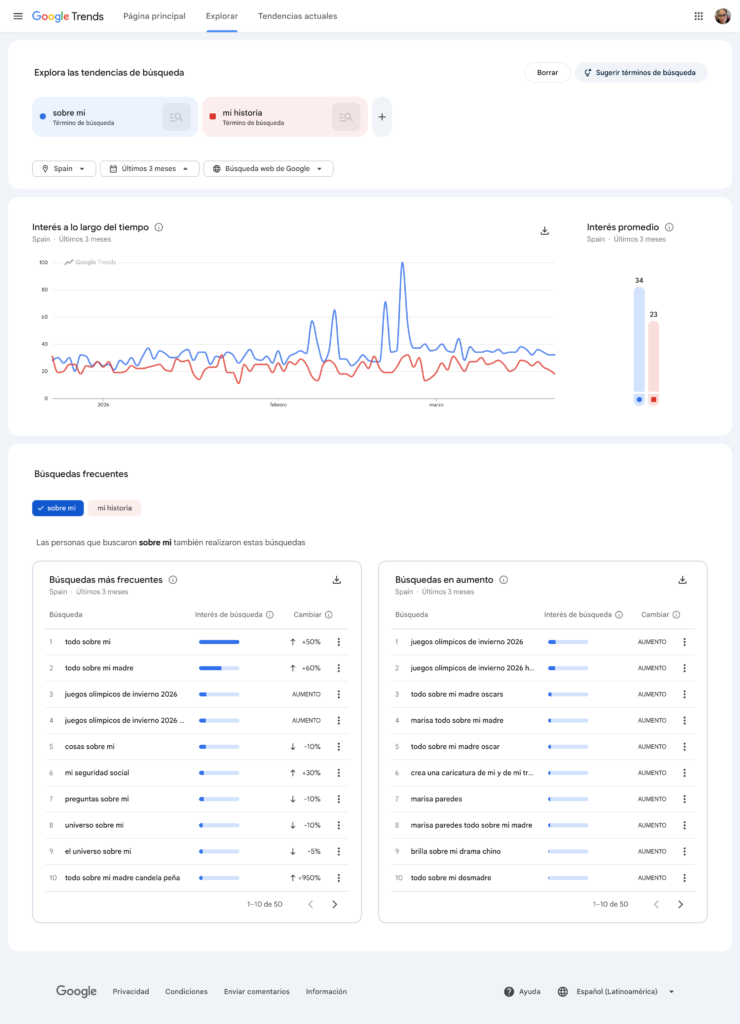Open the 'Últimos 3 meses' time range dropdown
This screenshot has width=740, height=1024.
point(150,168)
